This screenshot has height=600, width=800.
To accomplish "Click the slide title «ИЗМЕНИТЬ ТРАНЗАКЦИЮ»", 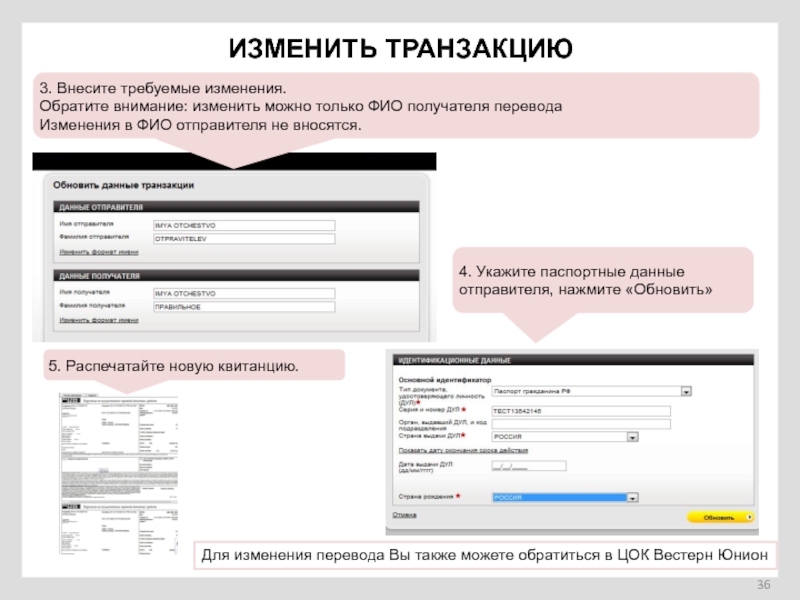I will [x=400, y=48].
